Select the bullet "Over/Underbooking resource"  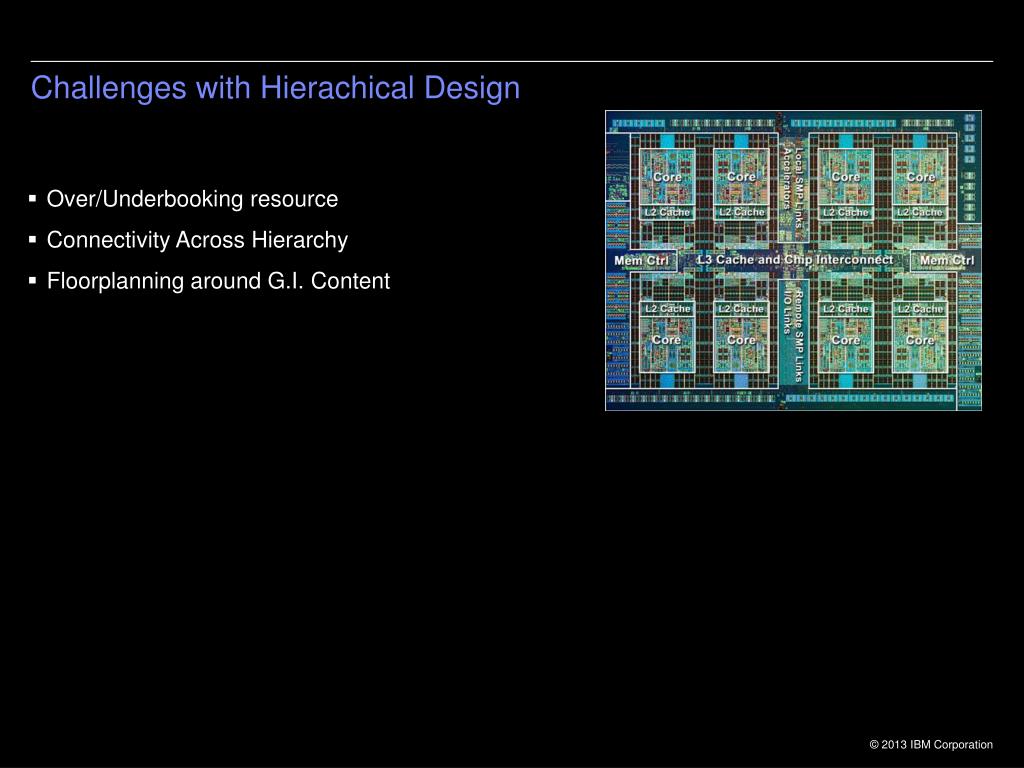point(192,199)
